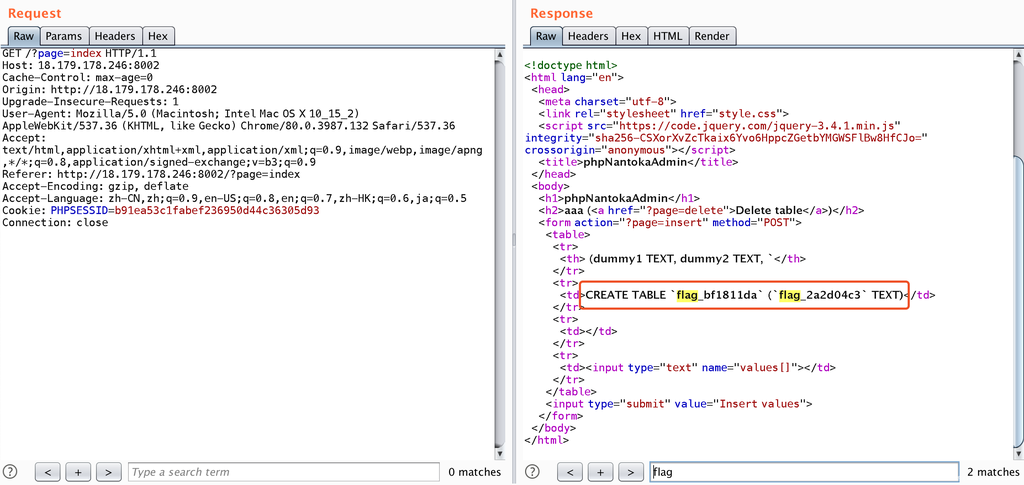
Task: Select Hex tab in Request panel
Action: tap(158, 36)
